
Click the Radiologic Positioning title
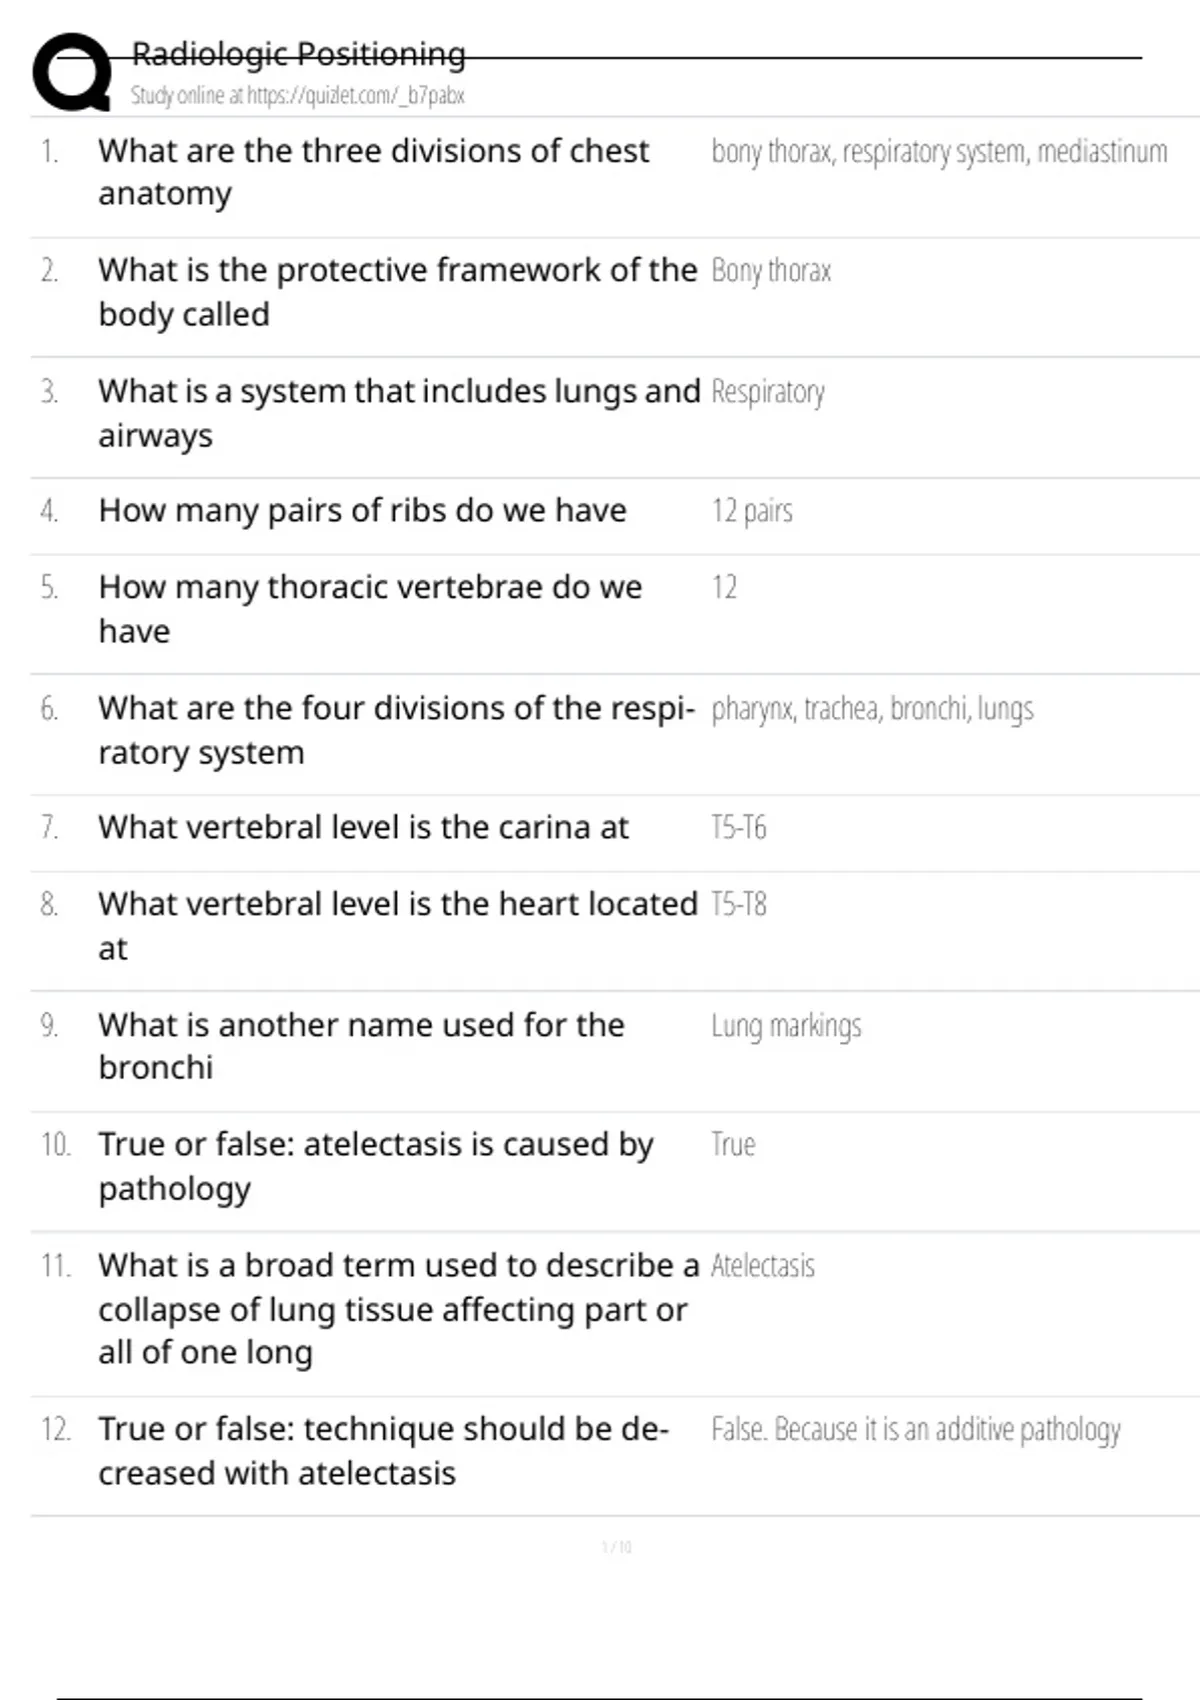298,54
